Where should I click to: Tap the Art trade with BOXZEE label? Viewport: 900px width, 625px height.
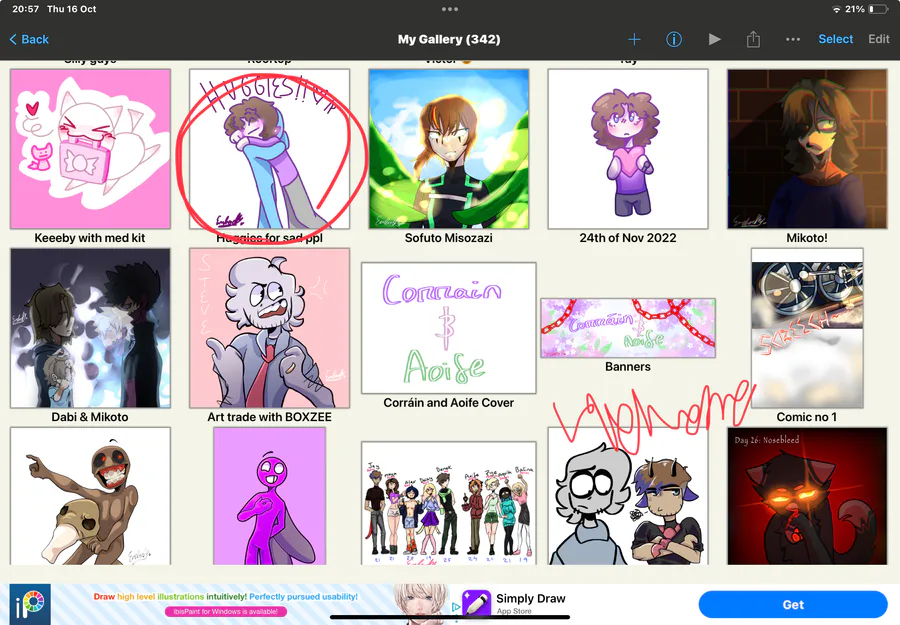coord(269,417)
